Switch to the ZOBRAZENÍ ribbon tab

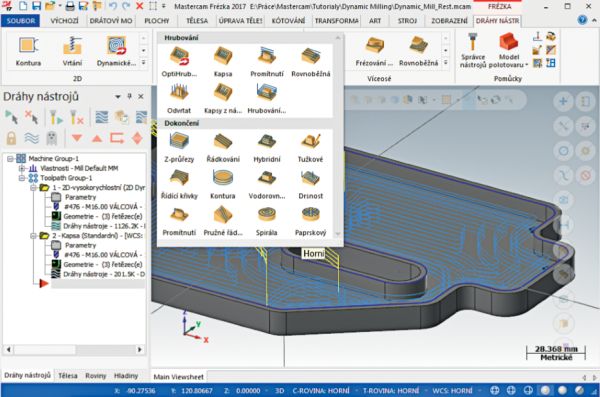click(449, 21)
